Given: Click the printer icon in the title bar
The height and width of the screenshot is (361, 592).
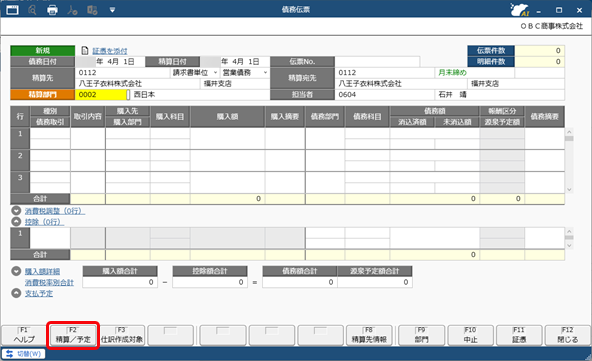Looking at the screenshot, I should [52, 10].
